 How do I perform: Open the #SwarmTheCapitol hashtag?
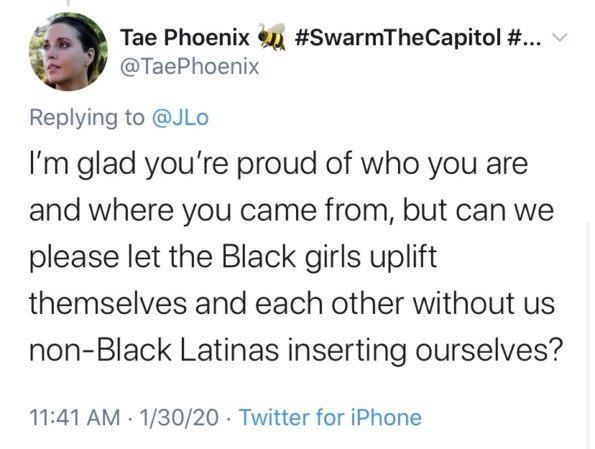point(397,37)
